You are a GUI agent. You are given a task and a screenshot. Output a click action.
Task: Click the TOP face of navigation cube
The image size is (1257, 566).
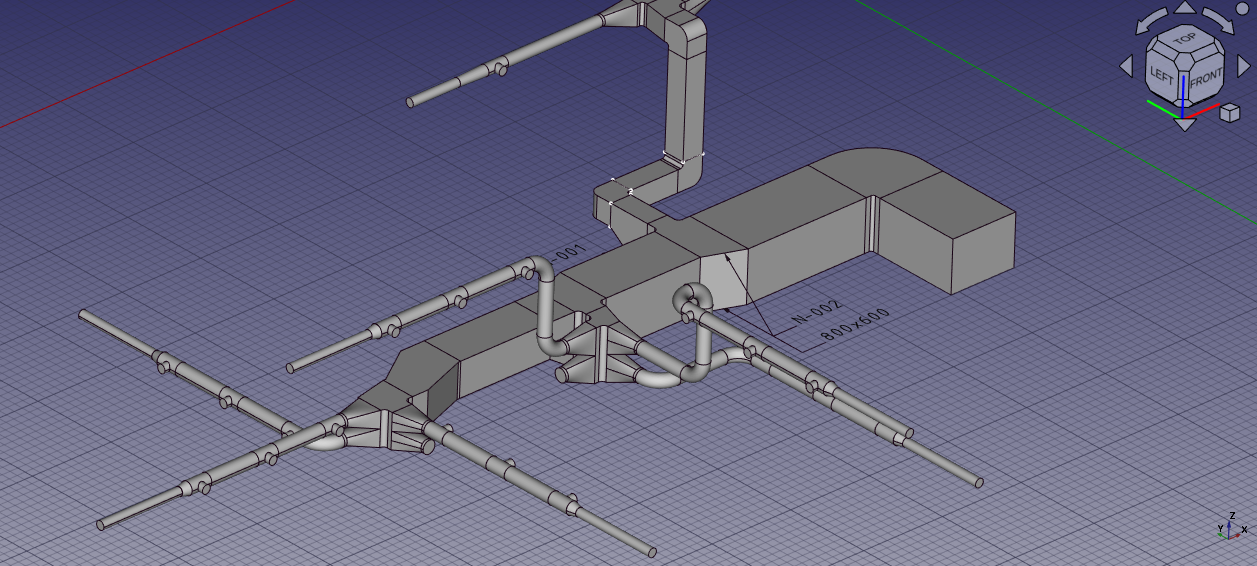(x=1185, y=40)
